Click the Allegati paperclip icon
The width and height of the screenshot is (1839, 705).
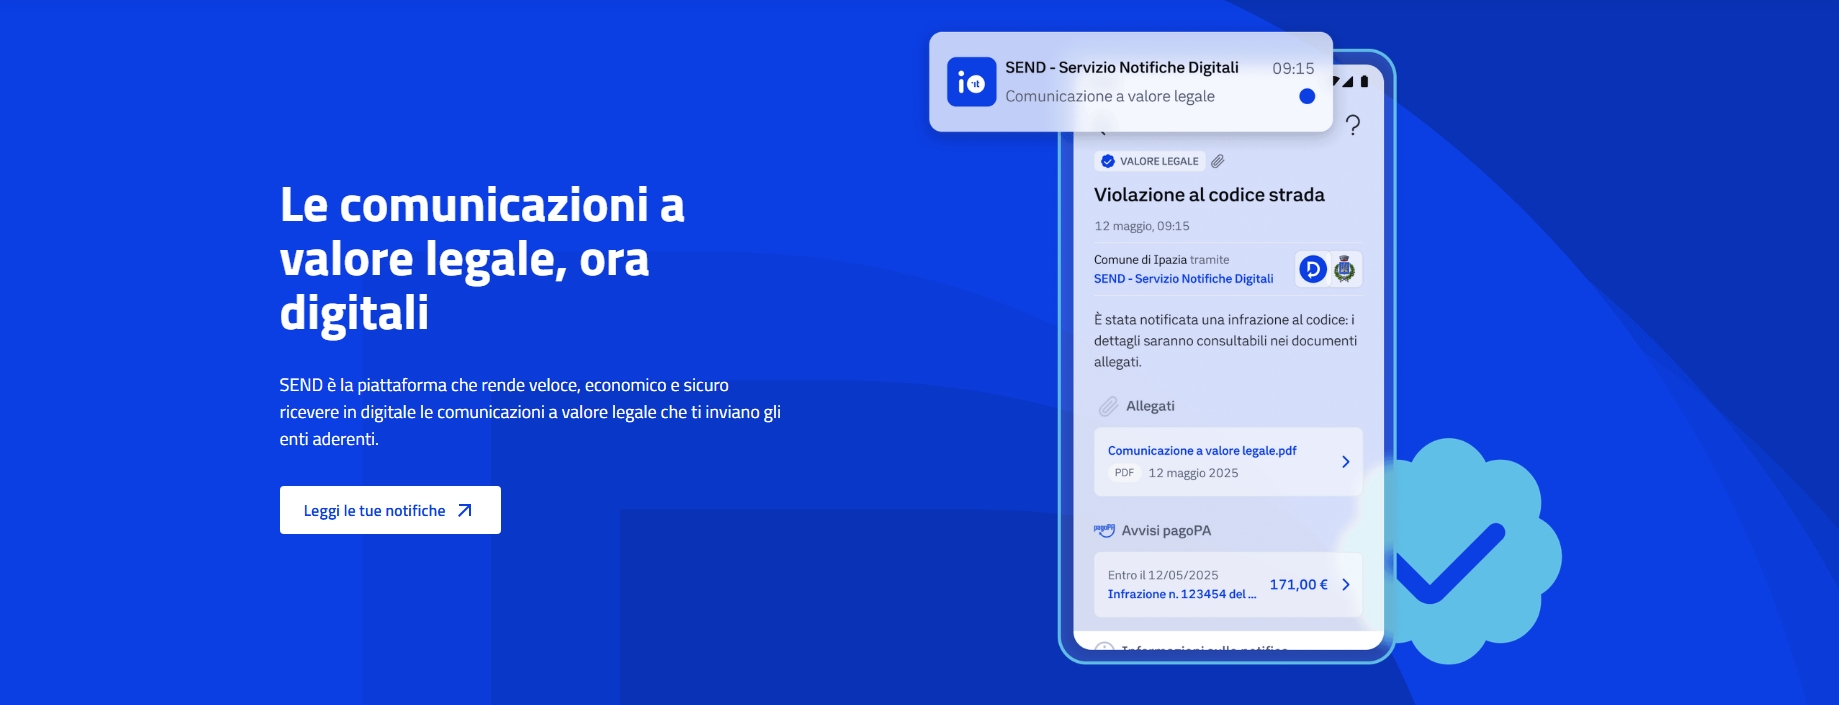(x=1108, y=406)
